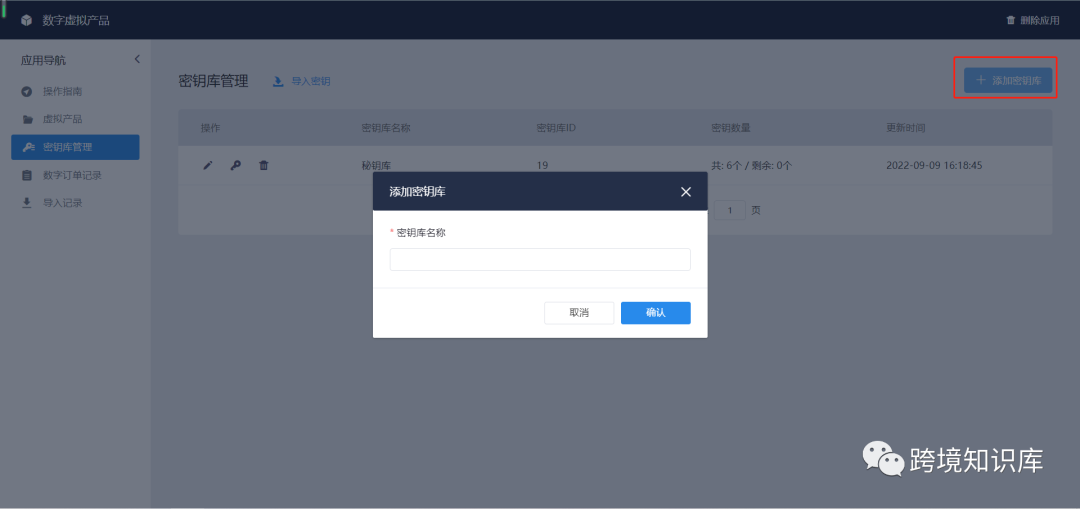Click the 应用导航 sidebar heading
Screen dimensions: 1080x509
pos(43,60)
